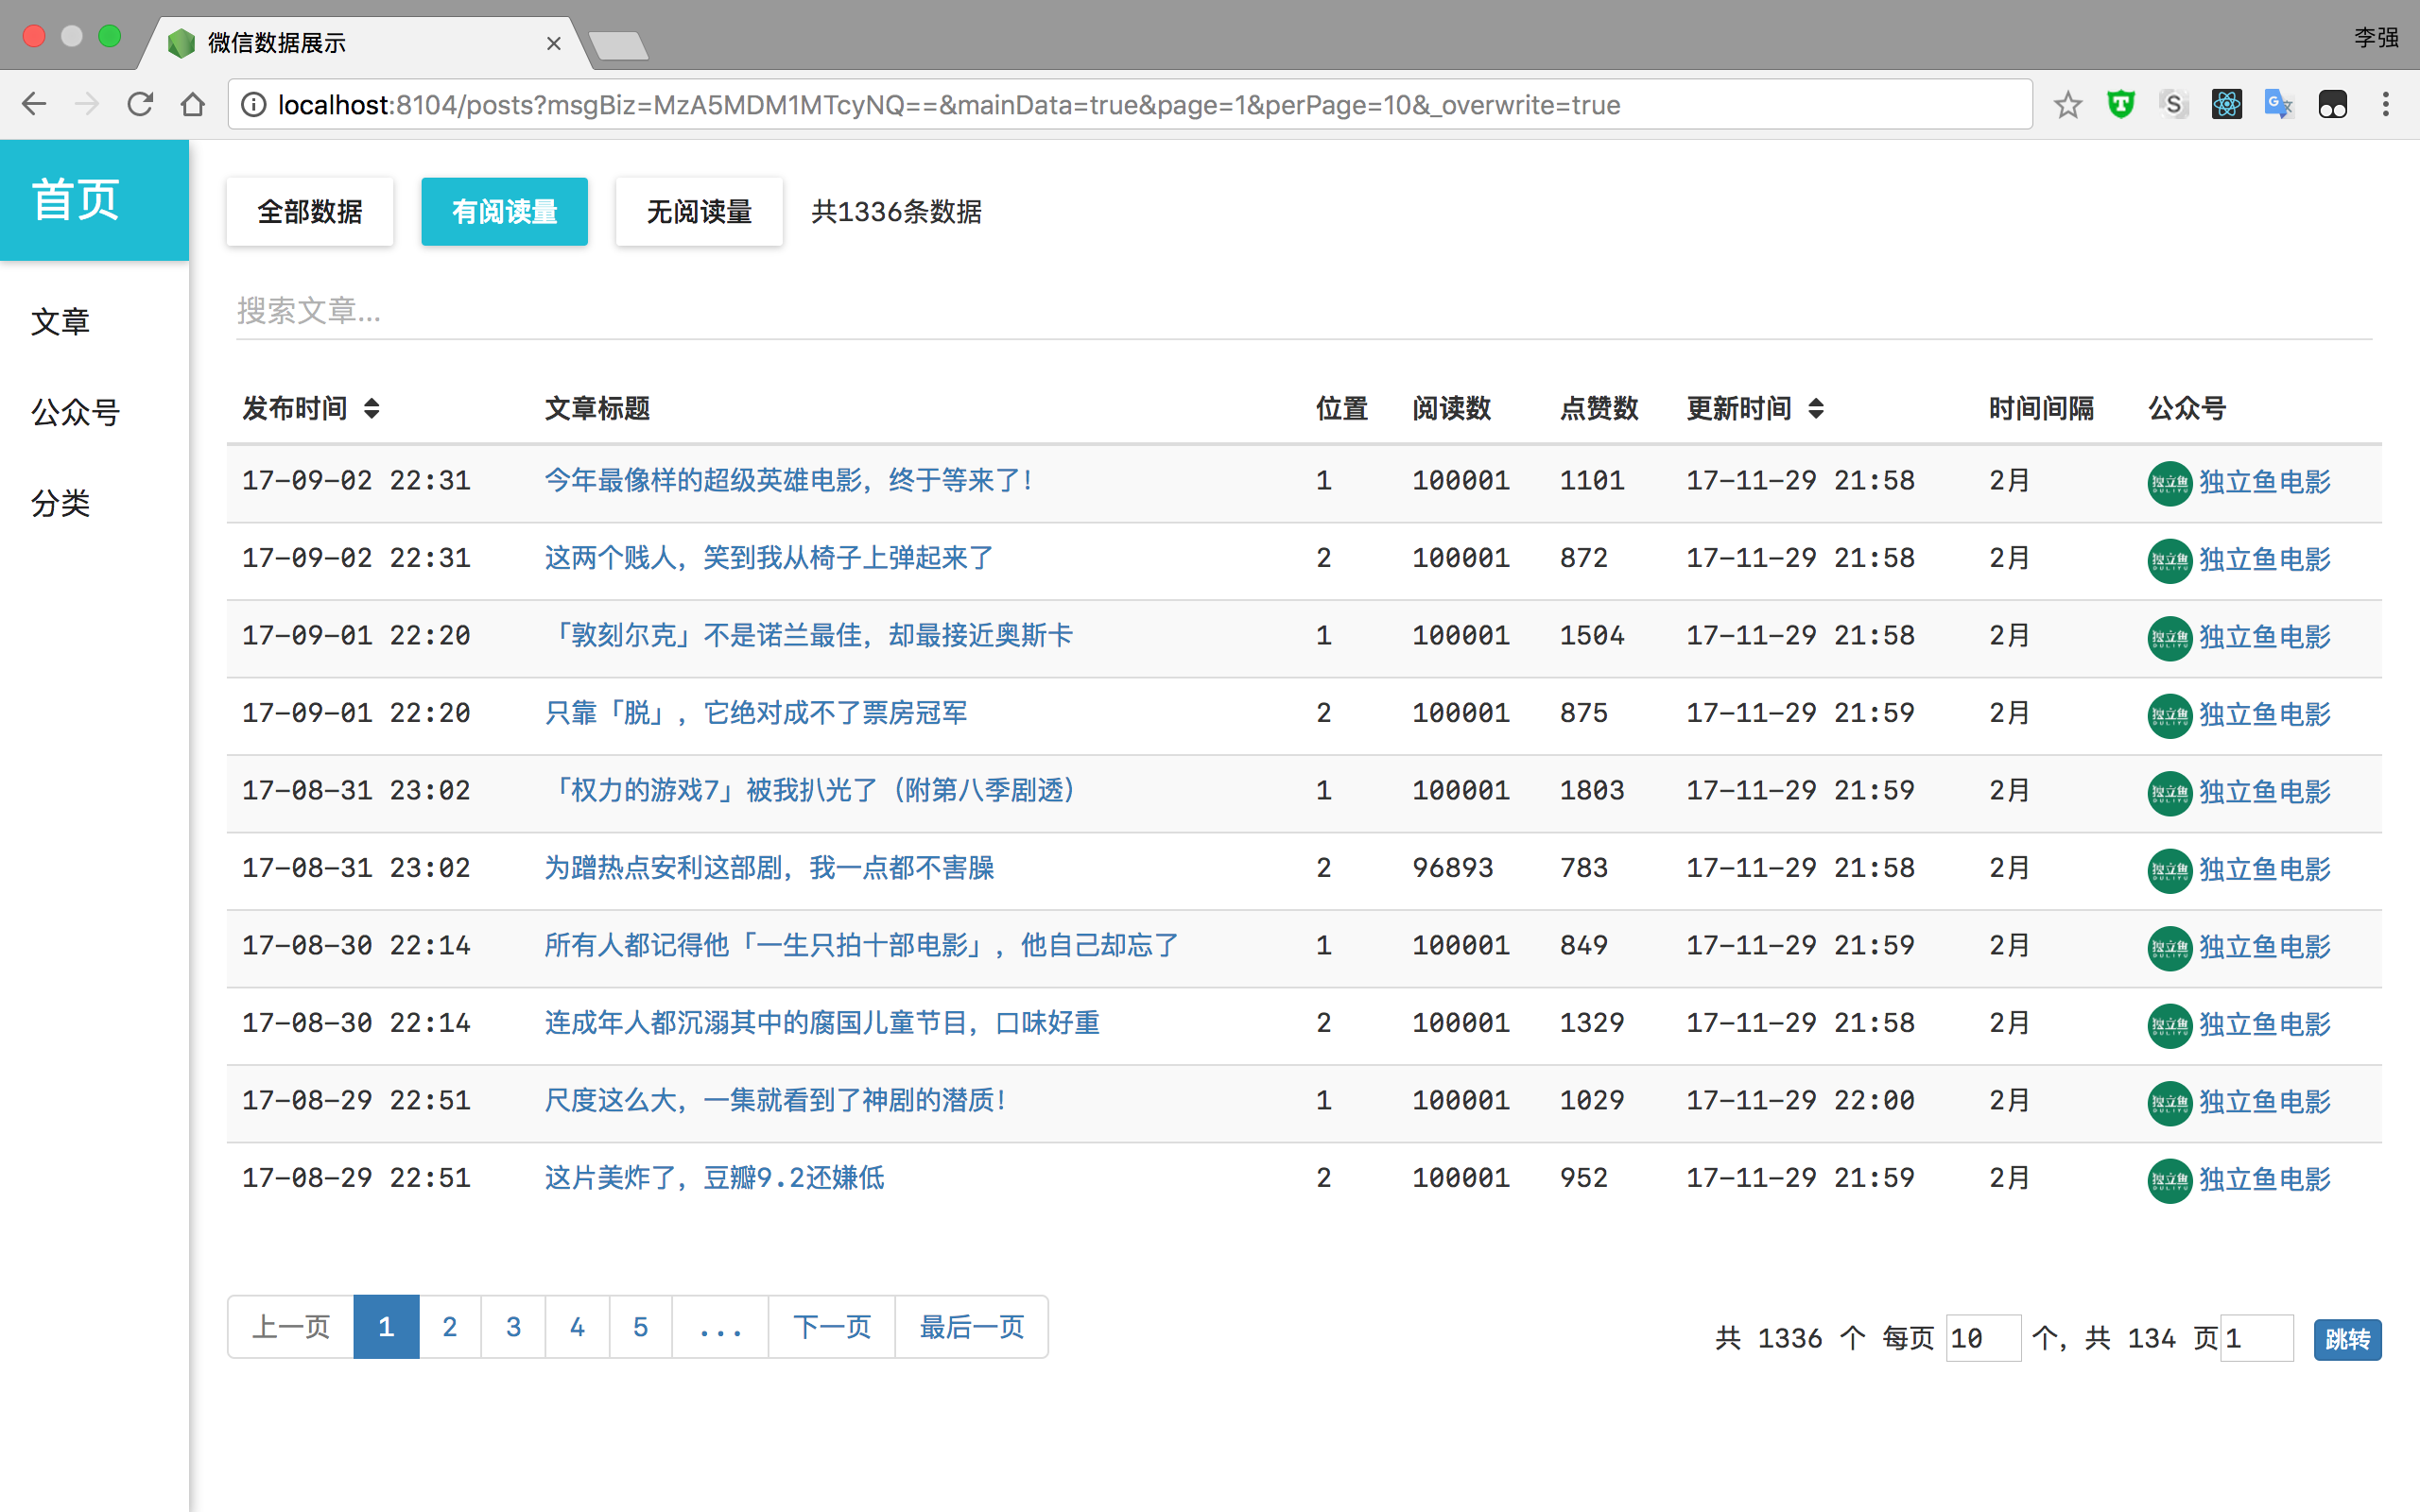Go to 下一页 in pagination
2420x1512 pixels.
(831, 1327)
